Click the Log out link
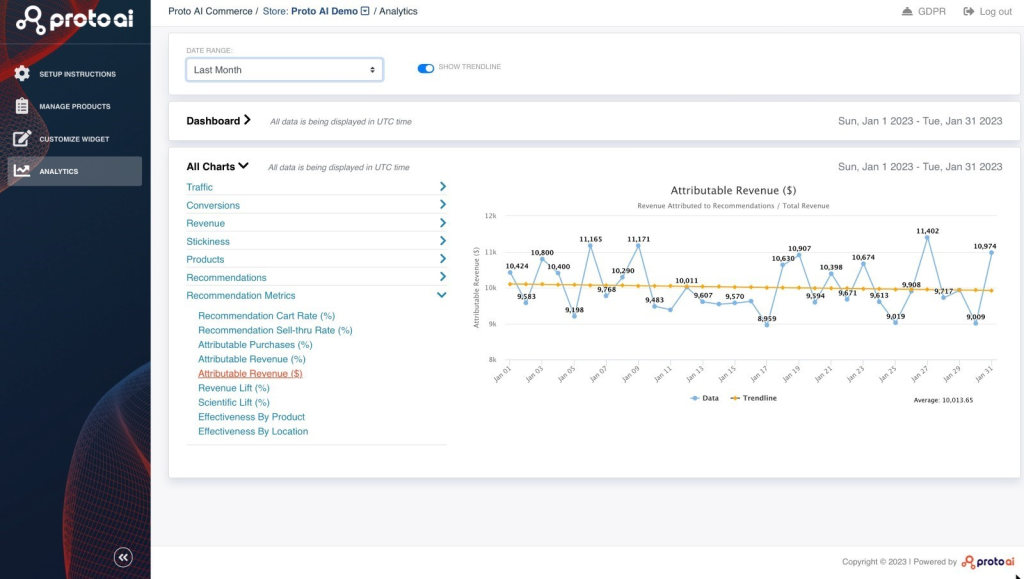The image size is (1024, 579). click(995, 11)
